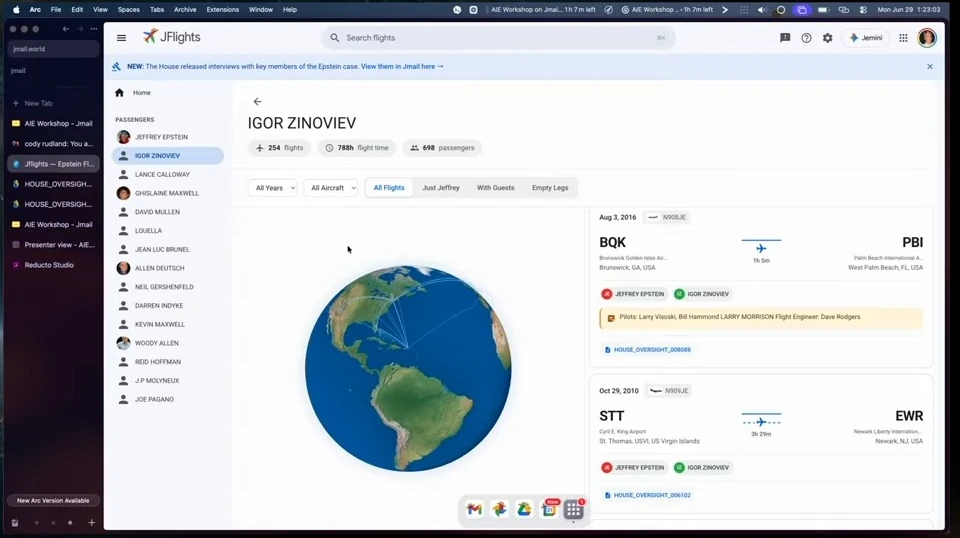This screenshot has width=960, height=538.
Task: Select passenger J.P Molyneux
Action: tap(168, 381)
